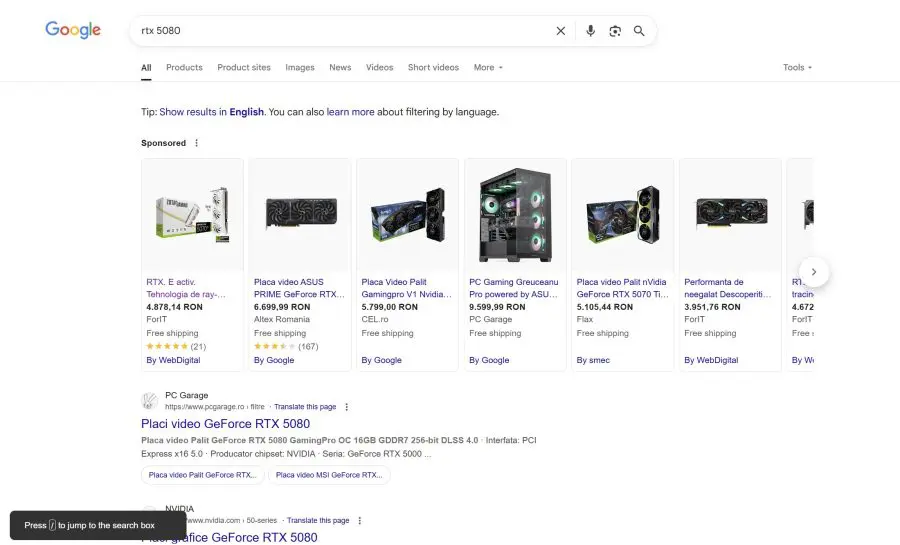Select the All results tab
The width and height of the screenshot is (900, 545).
pos(146,67)
